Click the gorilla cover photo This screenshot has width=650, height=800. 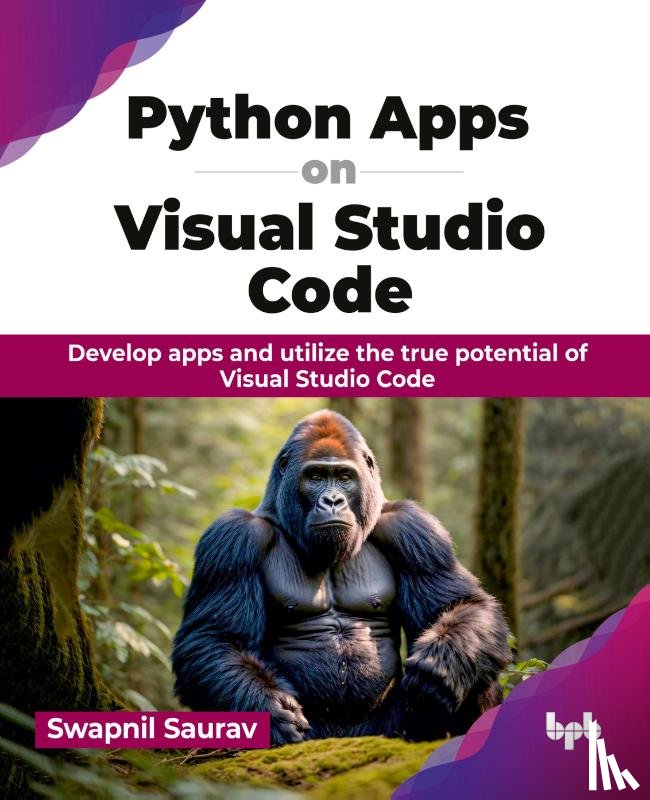[325, 598]
